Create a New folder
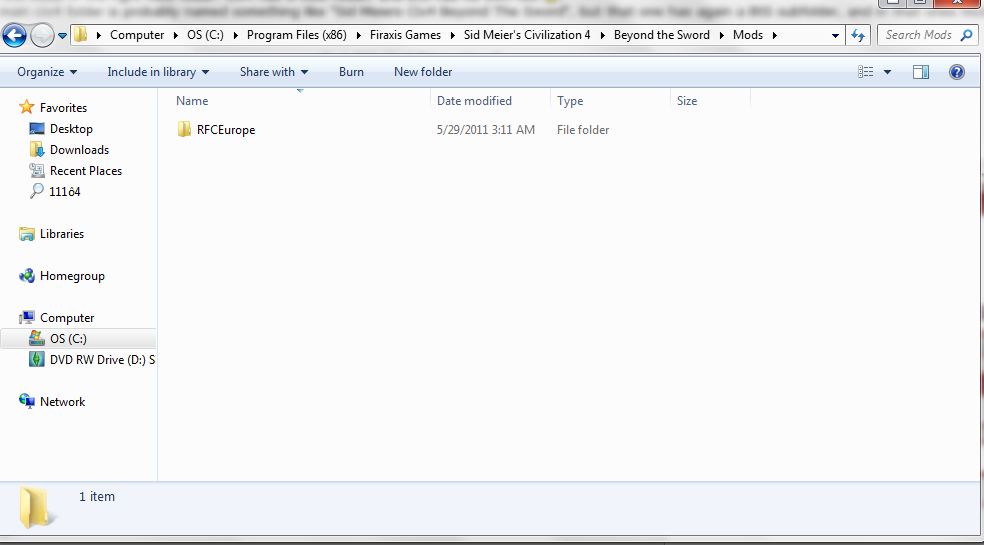This screenshot has width=984, height=545. 423,72
